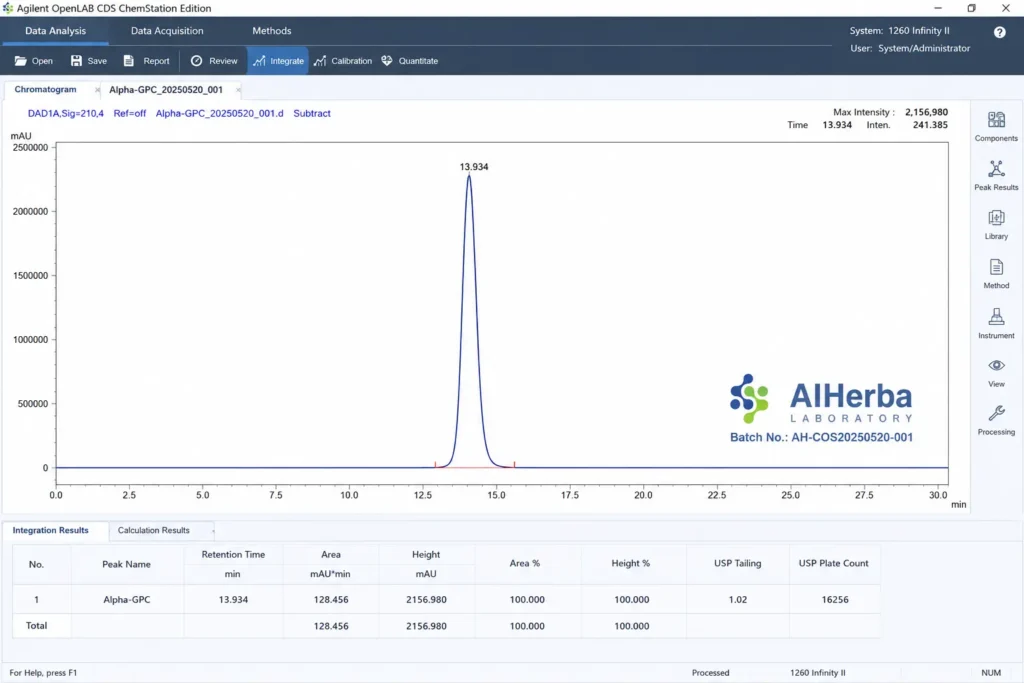Click USP Tailing value 1.02
The width and height of the screenshot is (1024, 683).
pos(737,599)
